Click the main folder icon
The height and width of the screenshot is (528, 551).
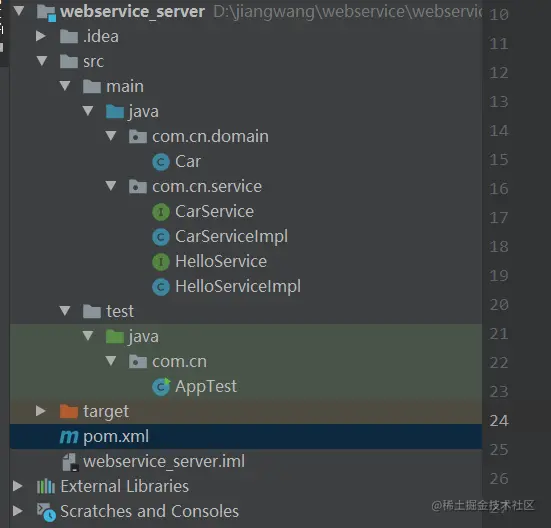click(92, 86)
